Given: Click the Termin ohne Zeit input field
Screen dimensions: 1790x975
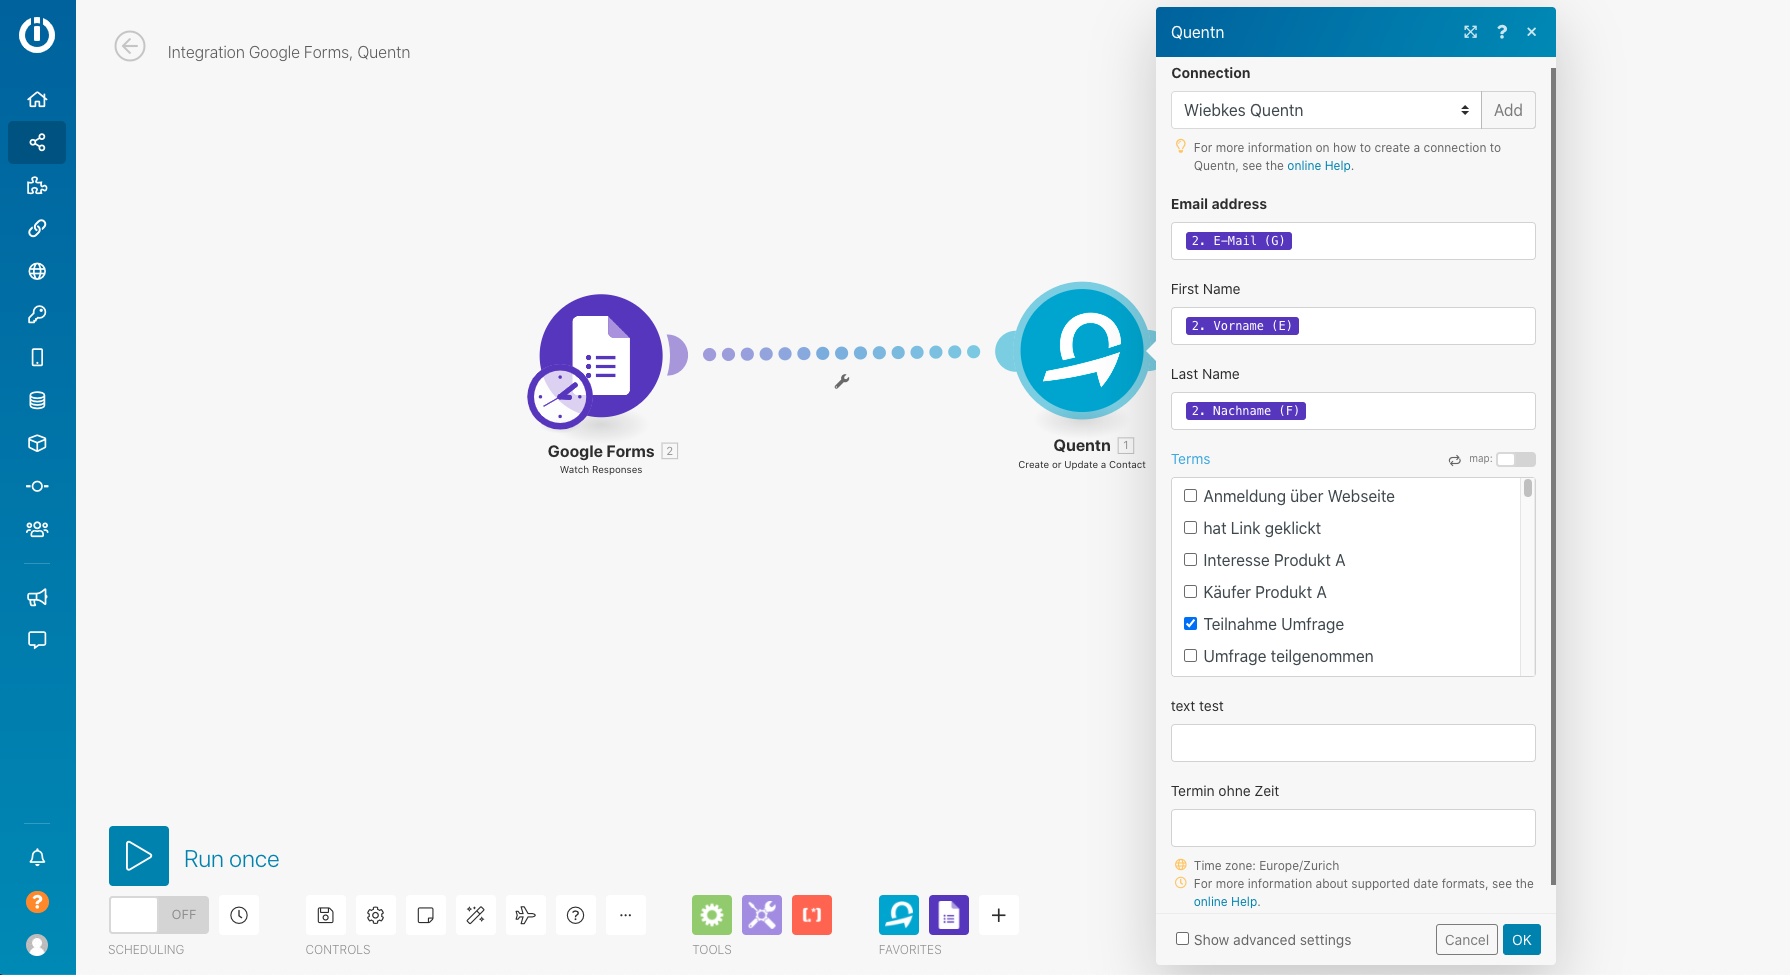Looking at the screenshot, I should point(1353,828).
